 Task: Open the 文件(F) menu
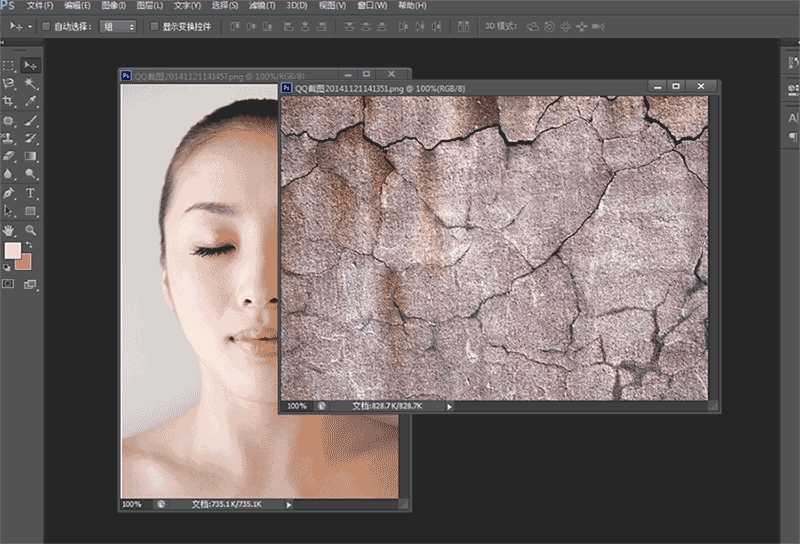pyautogui.click(x=40, y=6)
